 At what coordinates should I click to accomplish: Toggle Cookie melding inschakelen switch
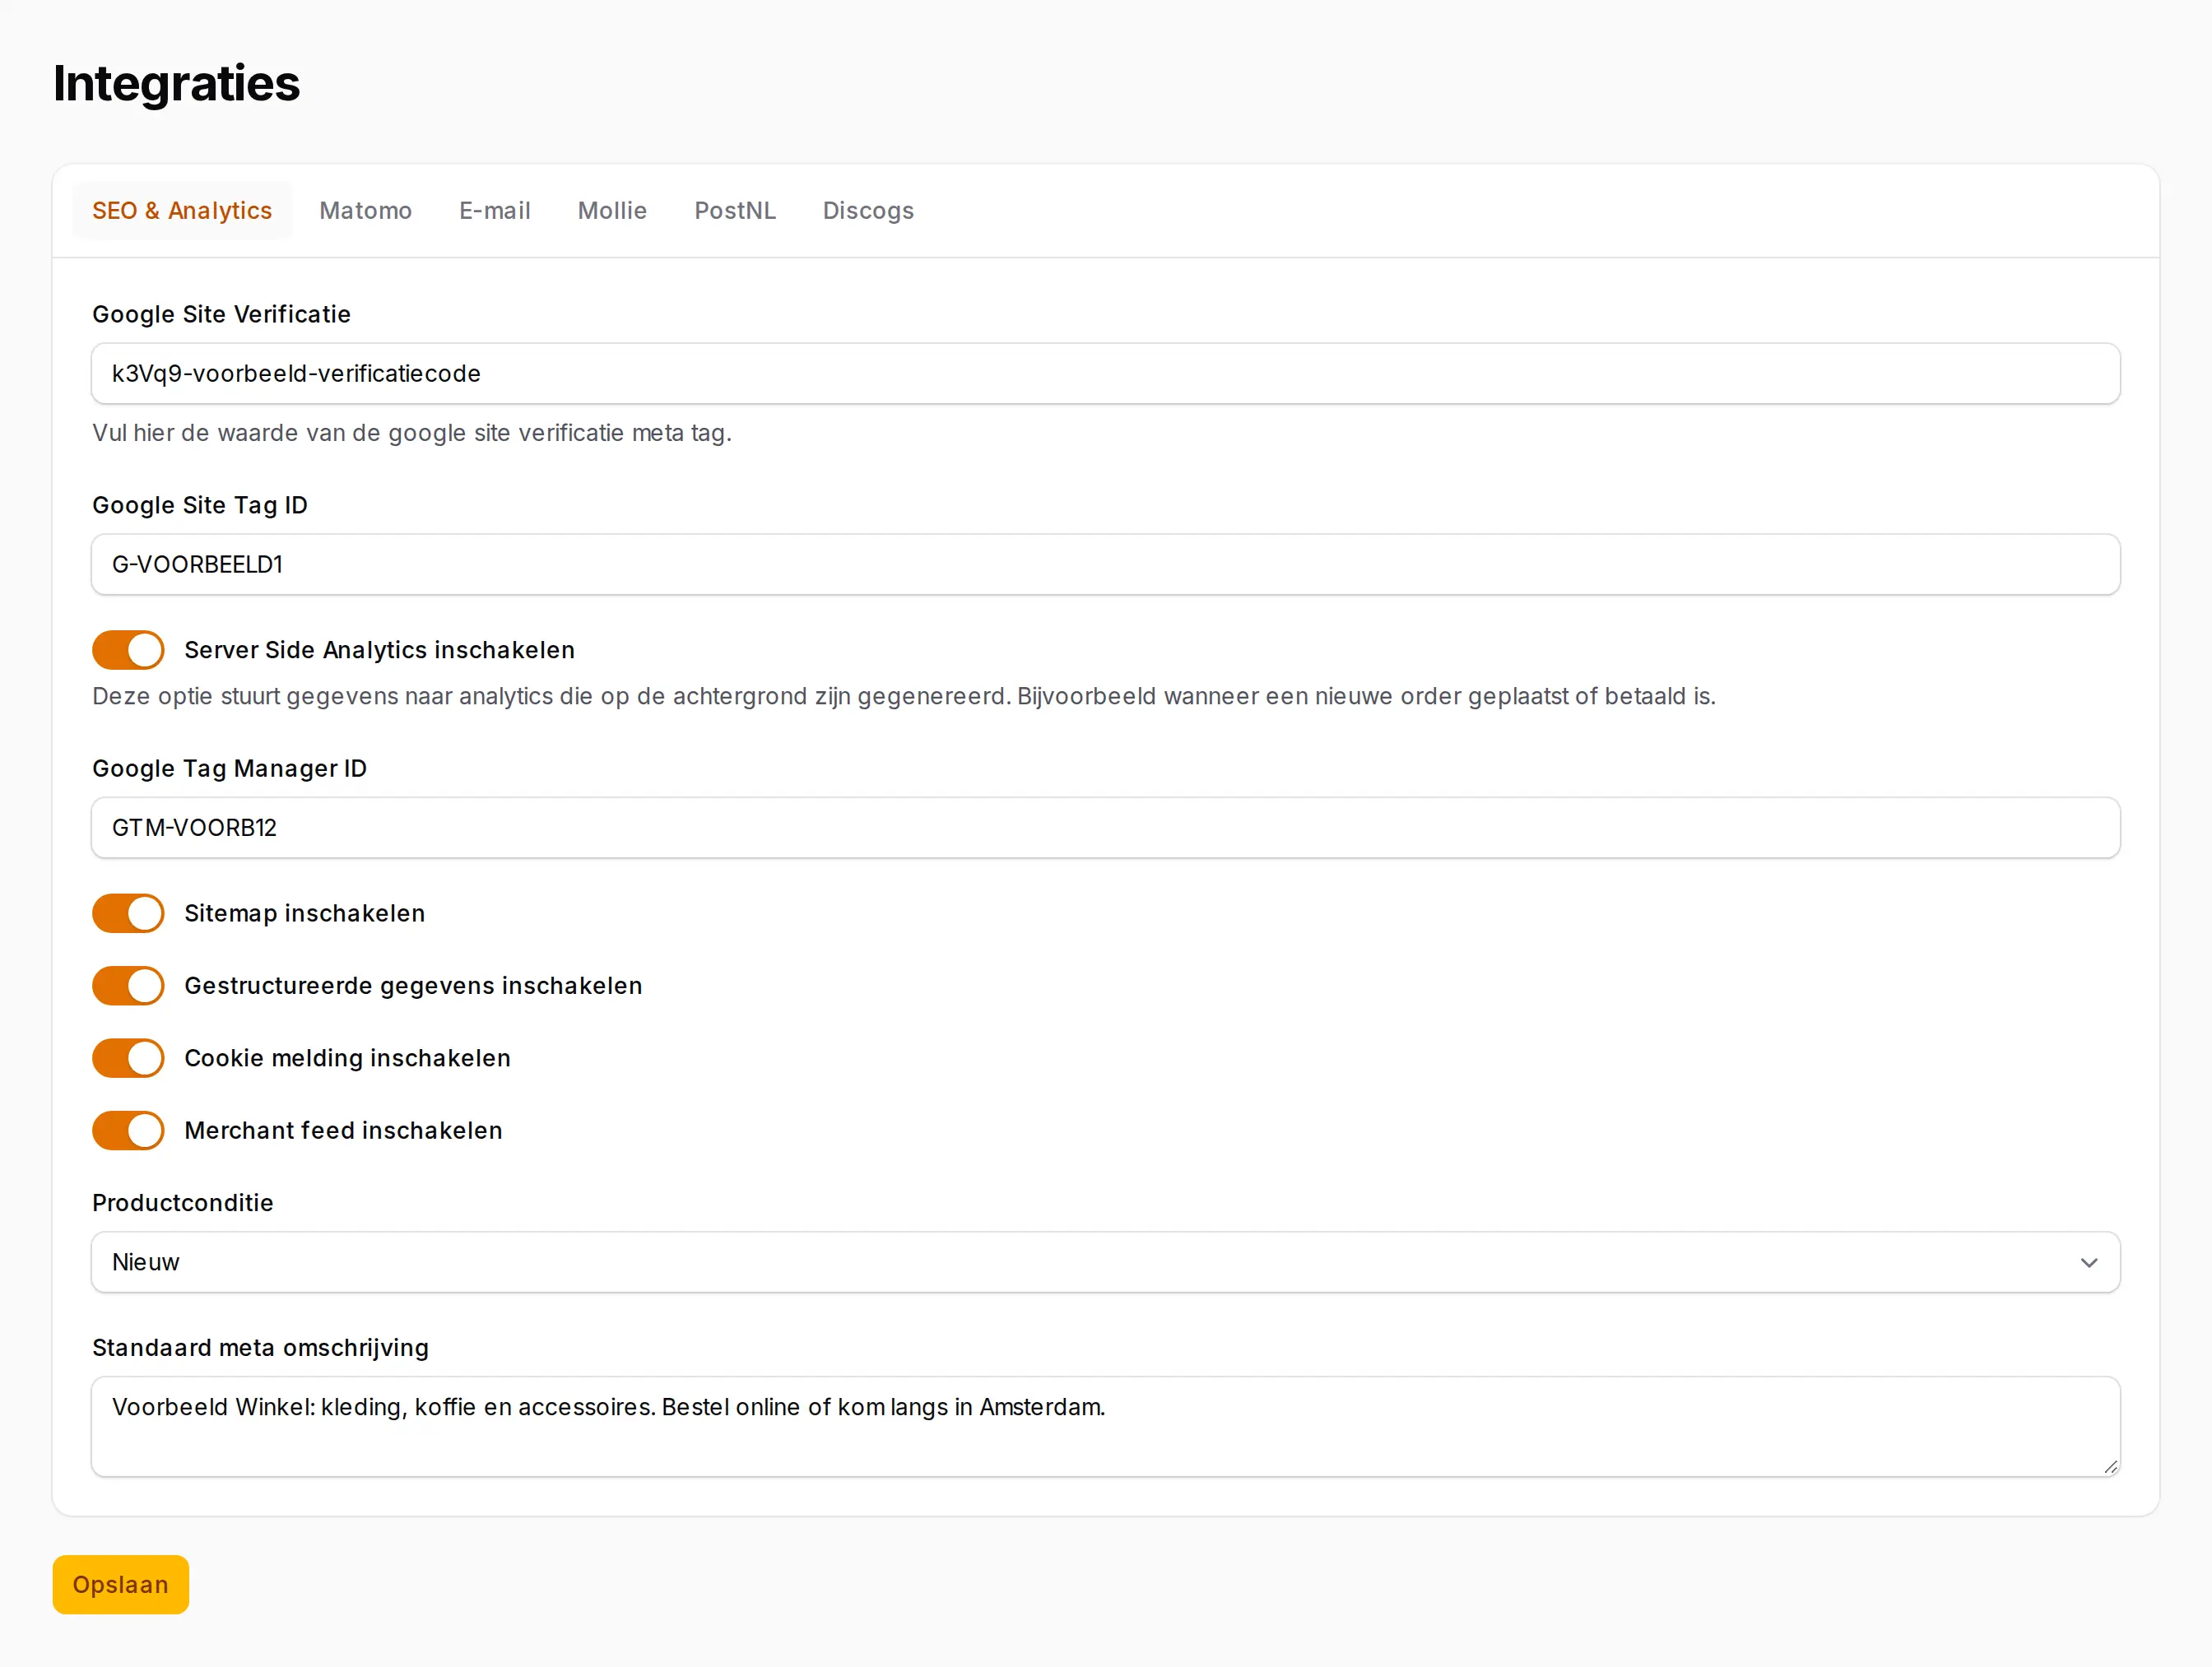128,1058
